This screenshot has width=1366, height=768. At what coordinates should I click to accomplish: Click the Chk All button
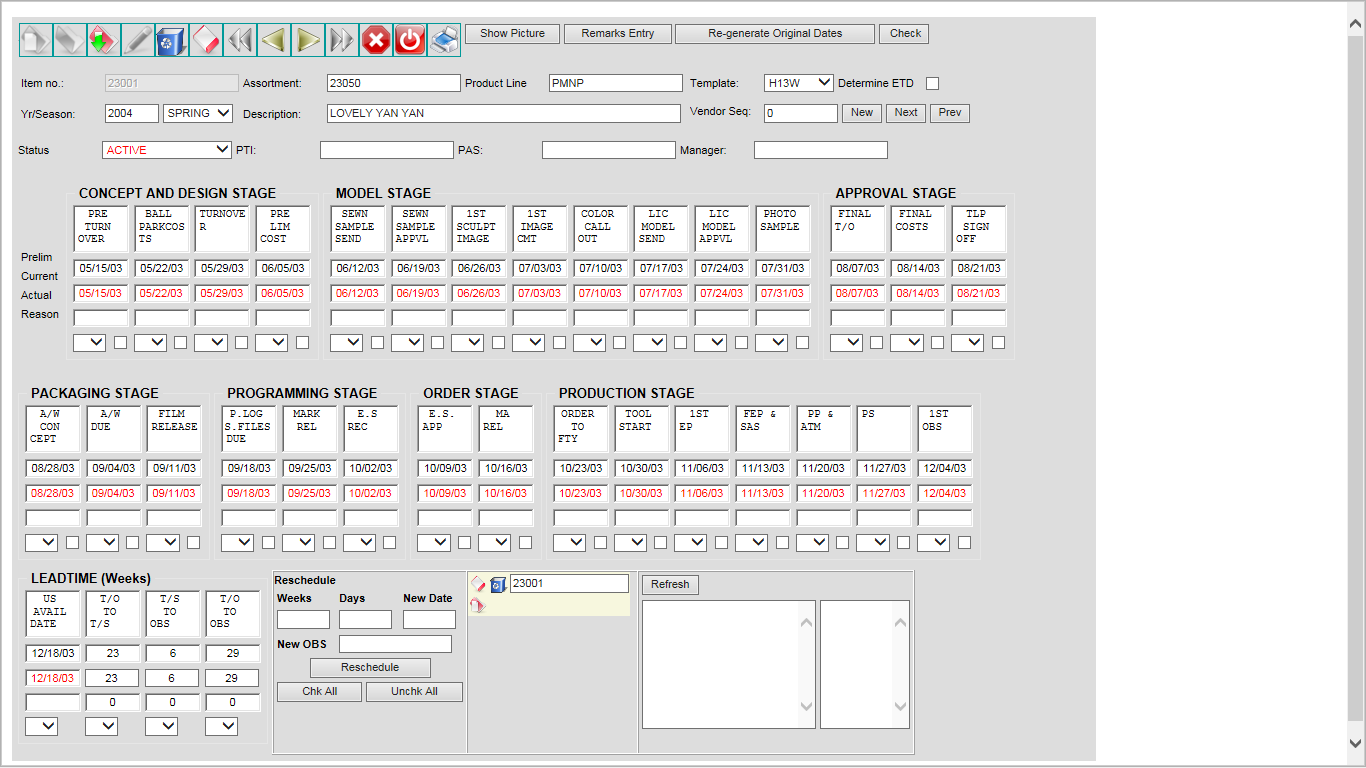(319, 692)
